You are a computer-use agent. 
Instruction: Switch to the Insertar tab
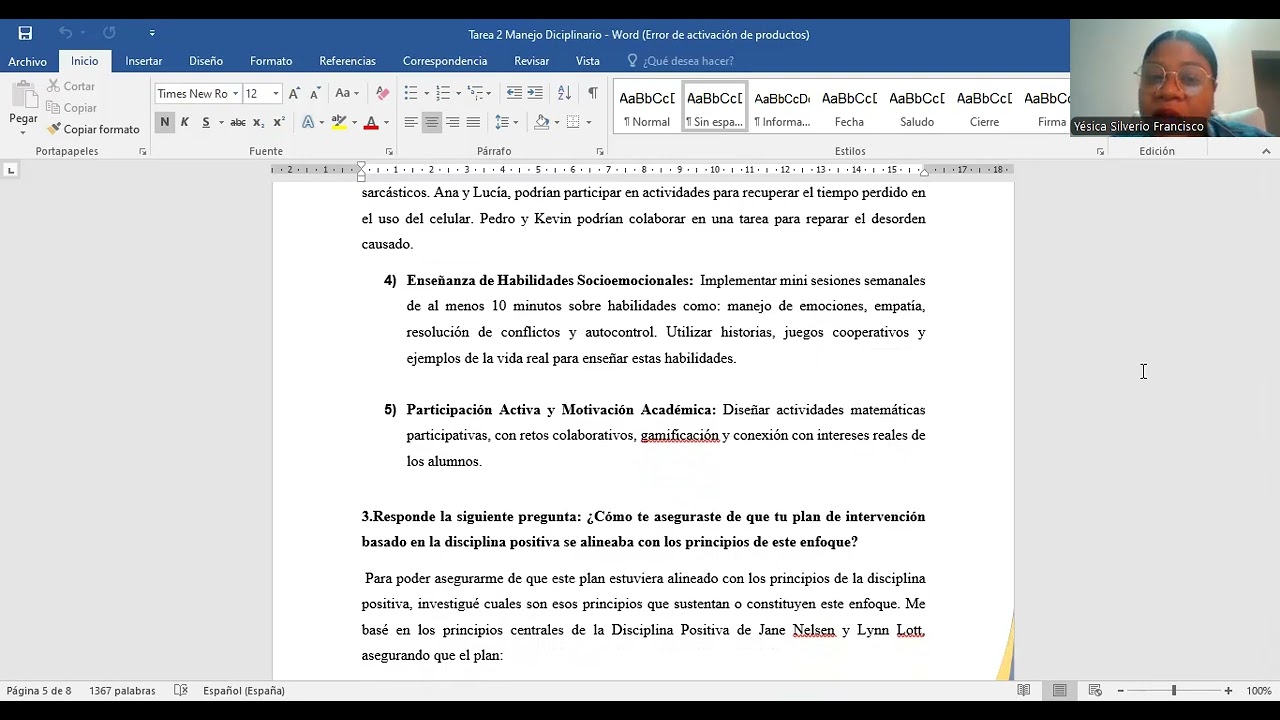(x=144, y=61)
